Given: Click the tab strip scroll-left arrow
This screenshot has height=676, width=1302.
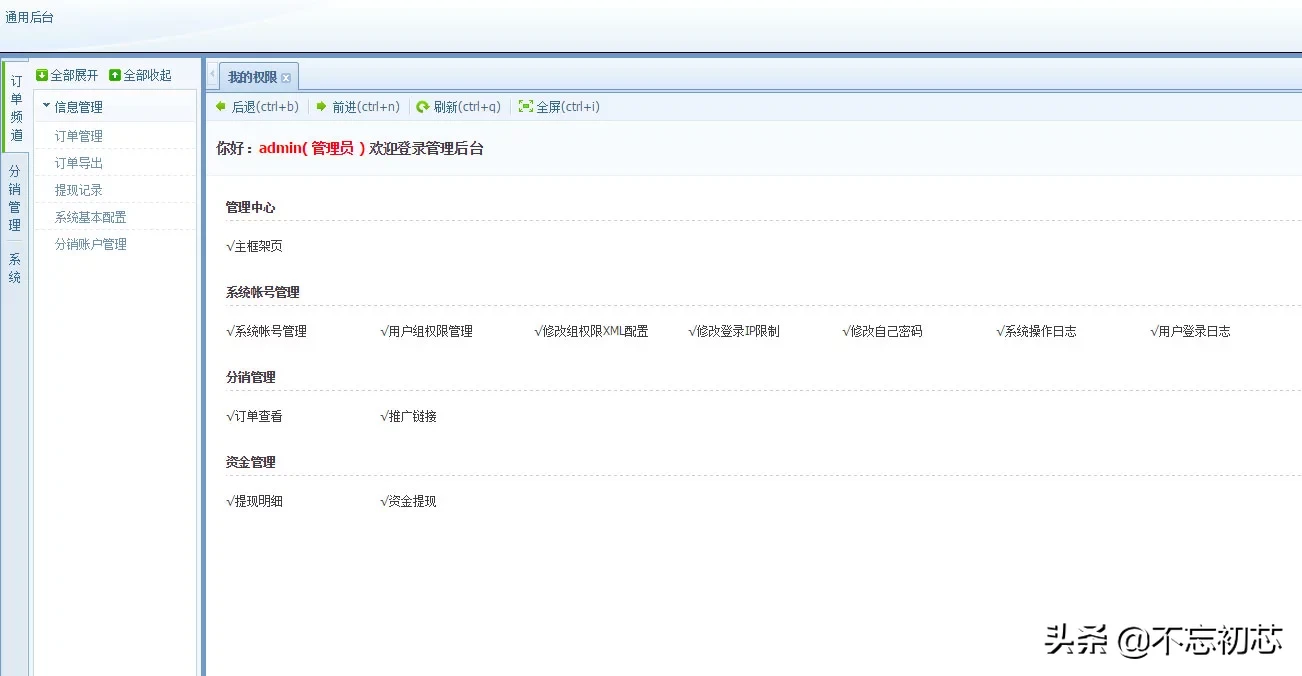Looking at the screenshot, I should 212,76.
